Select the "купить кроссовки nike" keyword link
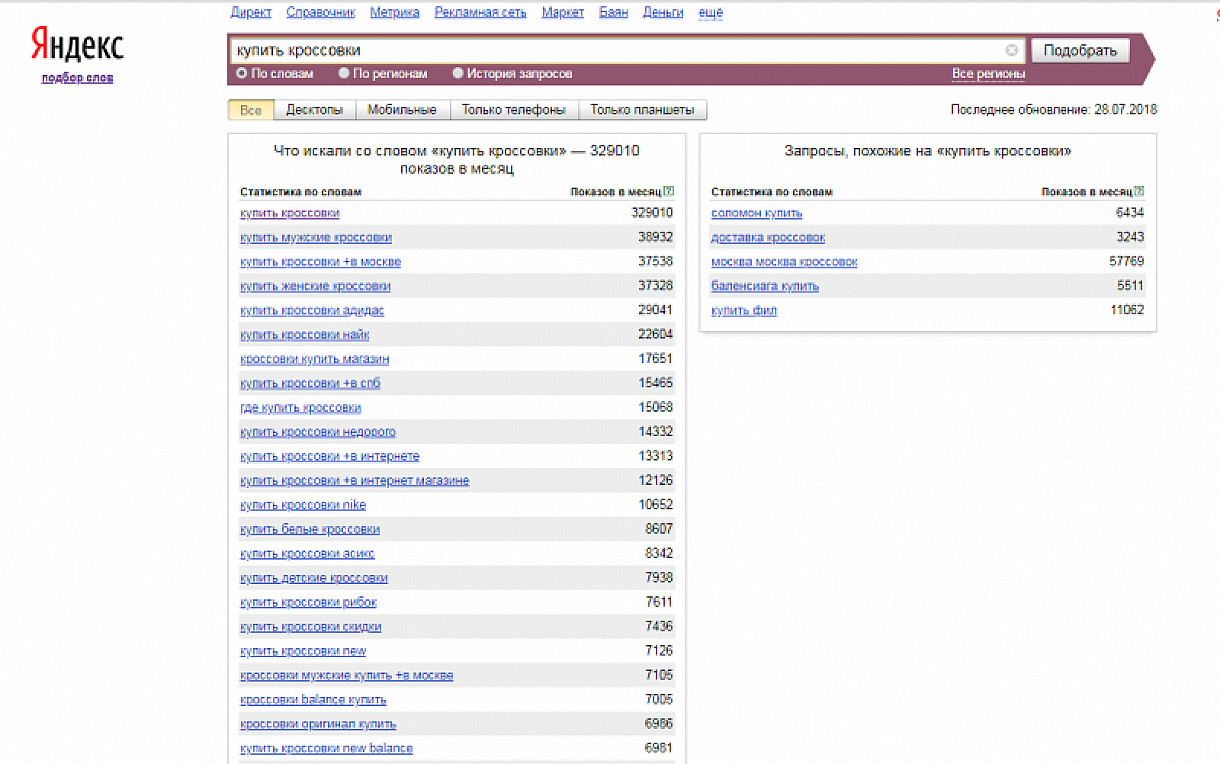 [x=303, y=505]
